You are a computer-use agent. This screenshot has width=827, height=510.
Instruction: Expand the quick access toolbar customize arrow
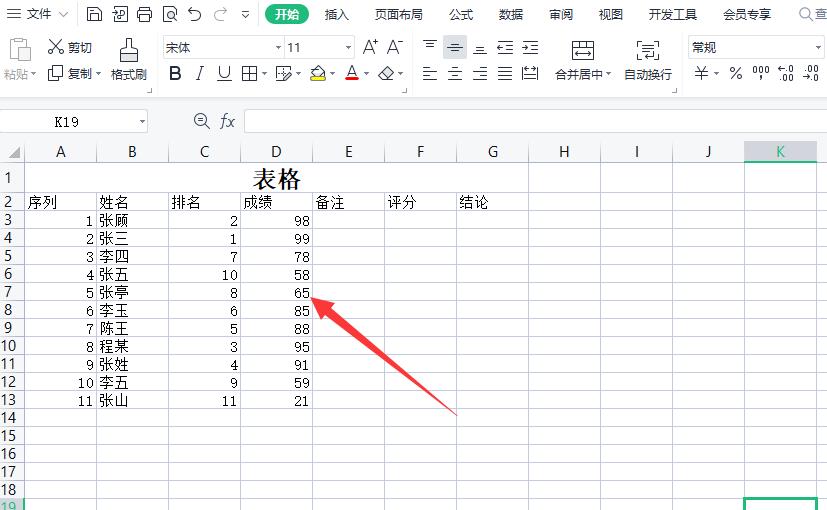(245, 15)
